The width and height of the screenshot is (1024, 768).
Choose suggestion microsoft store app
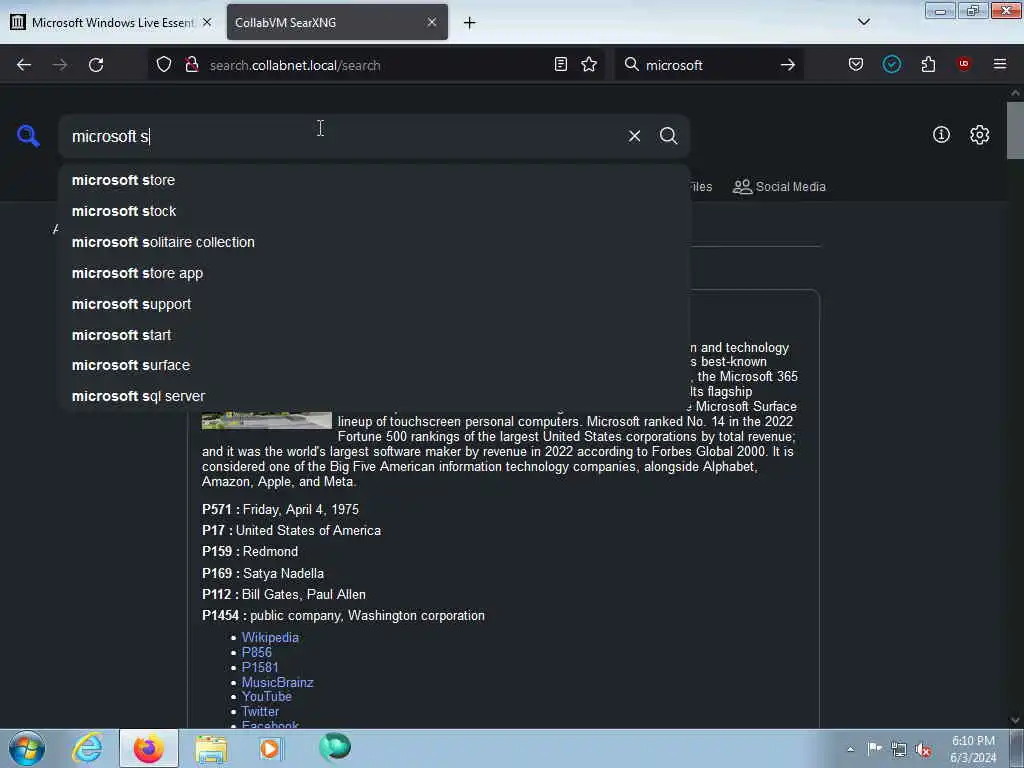point(374,273)
